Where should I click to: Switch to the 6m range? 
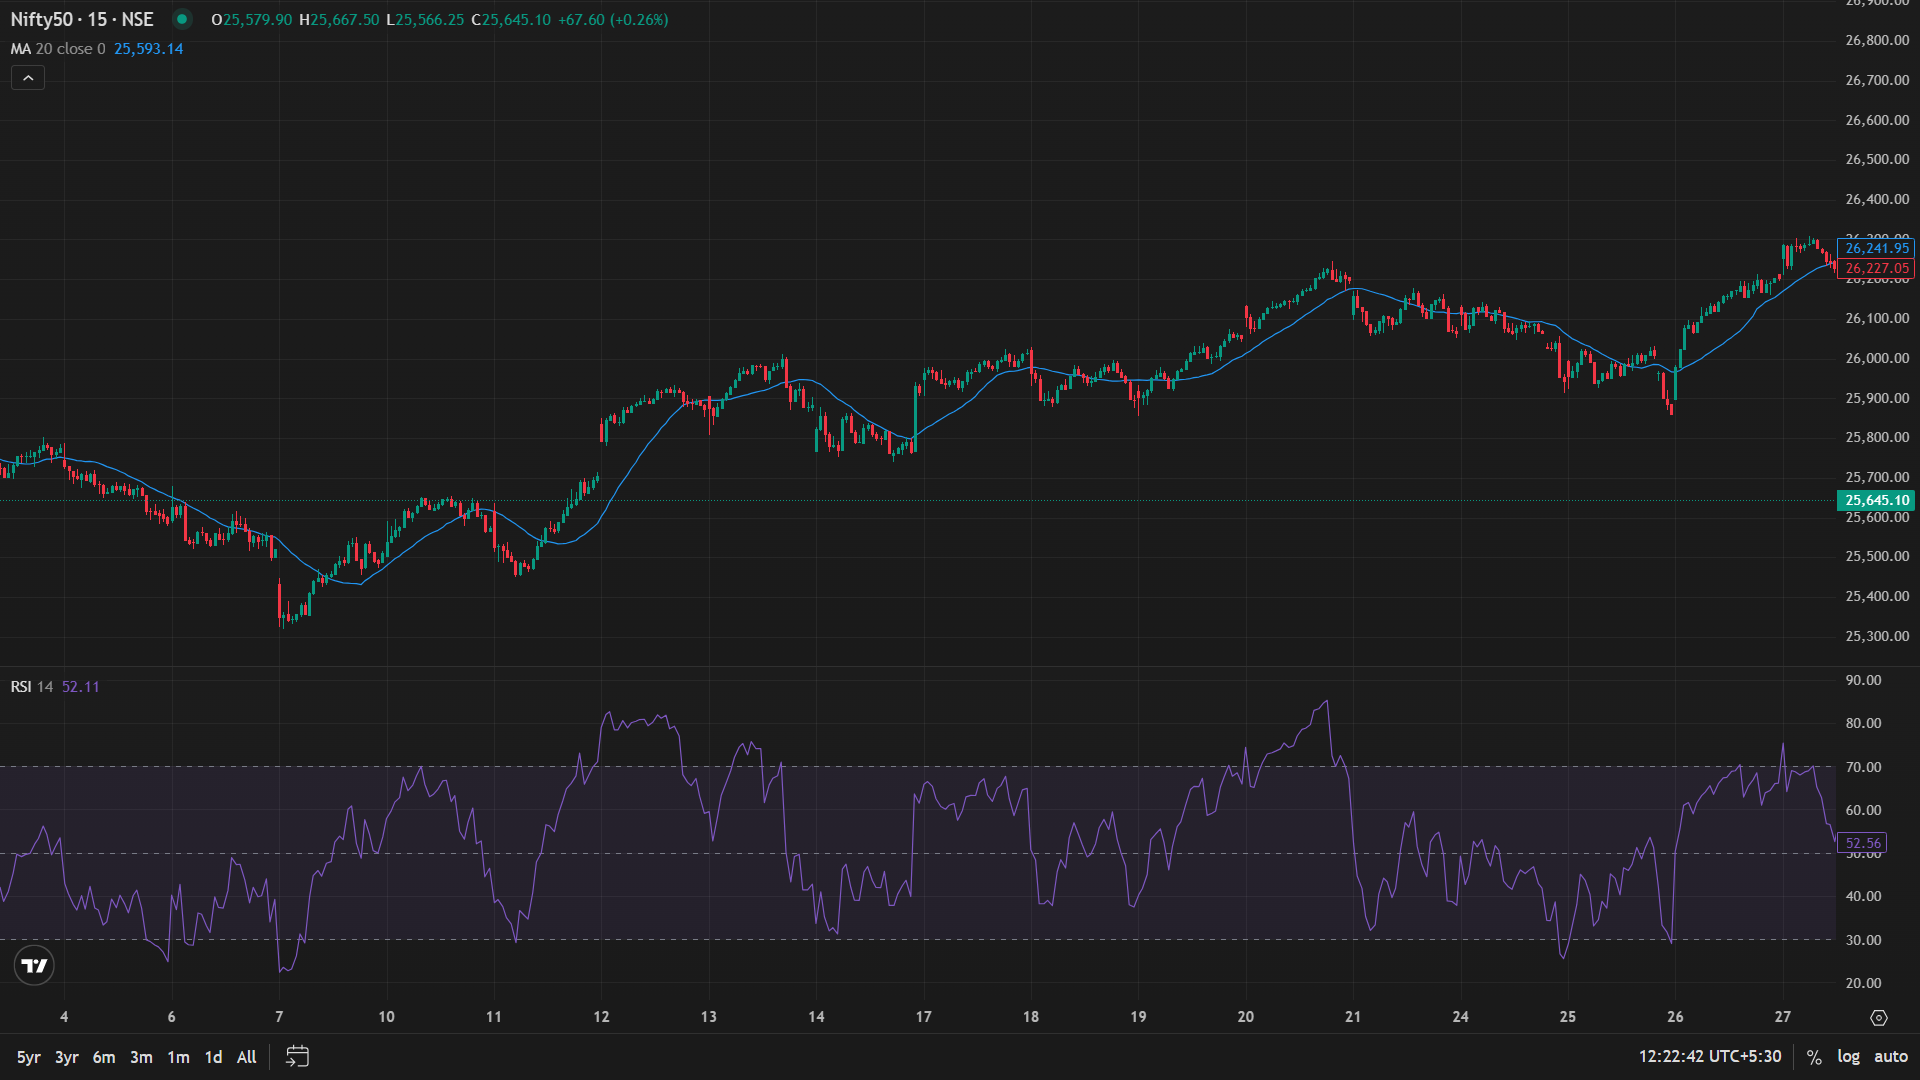tap(104, 1057)
